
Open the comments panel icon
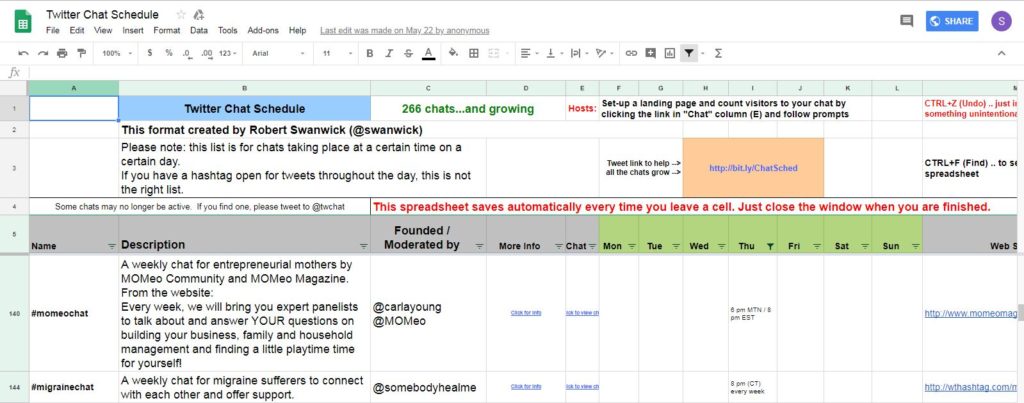pos(906,21)
